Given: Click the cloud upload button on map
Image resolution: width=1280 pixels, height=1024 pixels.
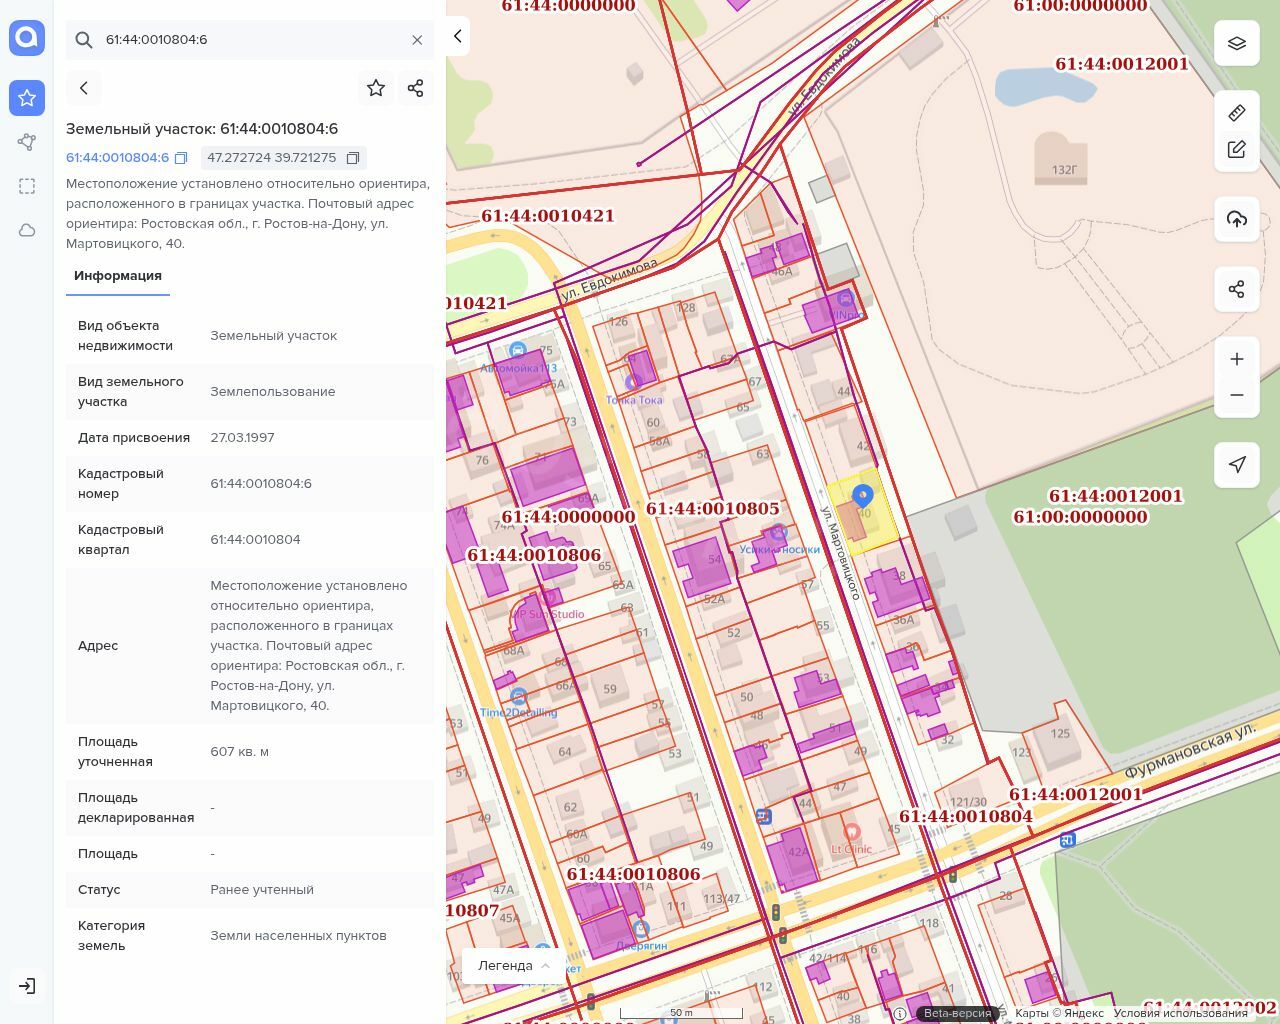Looking at the screenshot, I should tap(1237, 219).
